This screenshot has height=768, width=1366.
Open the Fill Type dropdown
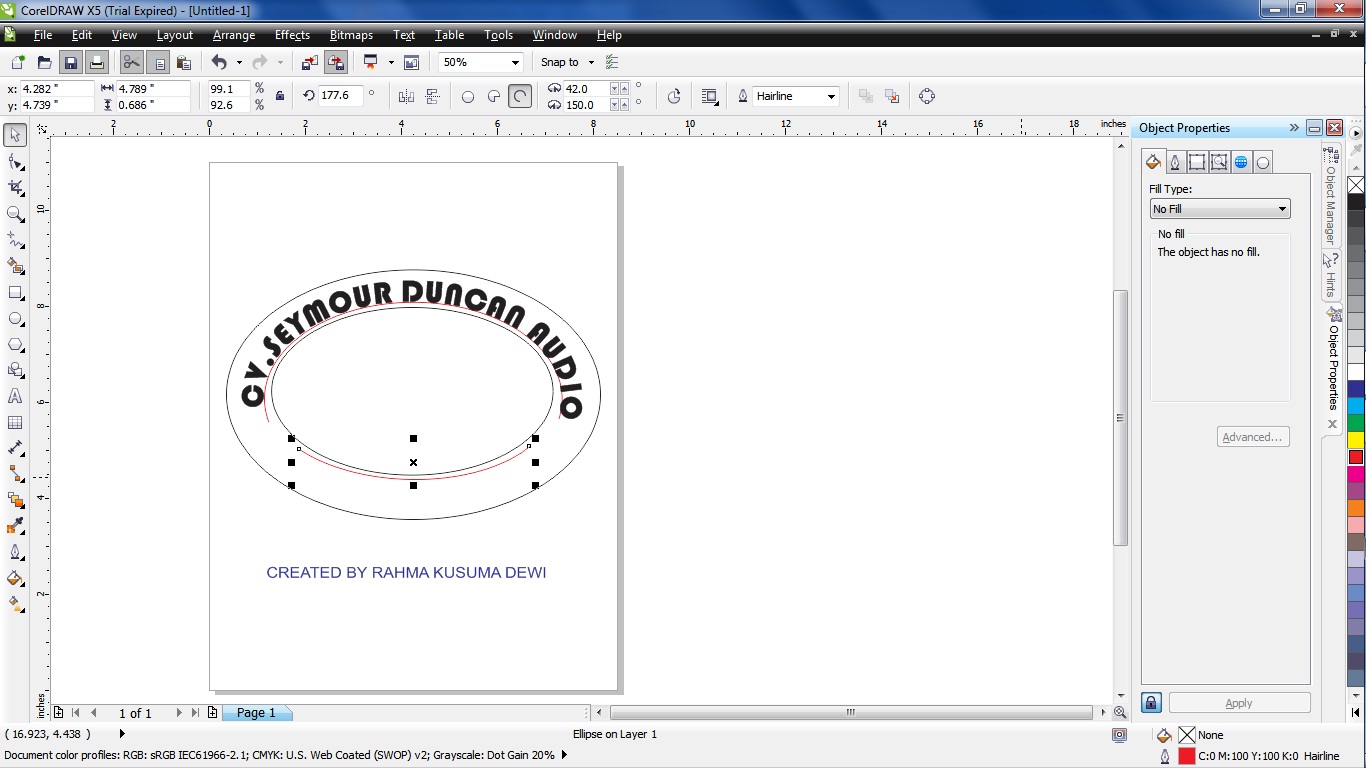[1220, 209]
